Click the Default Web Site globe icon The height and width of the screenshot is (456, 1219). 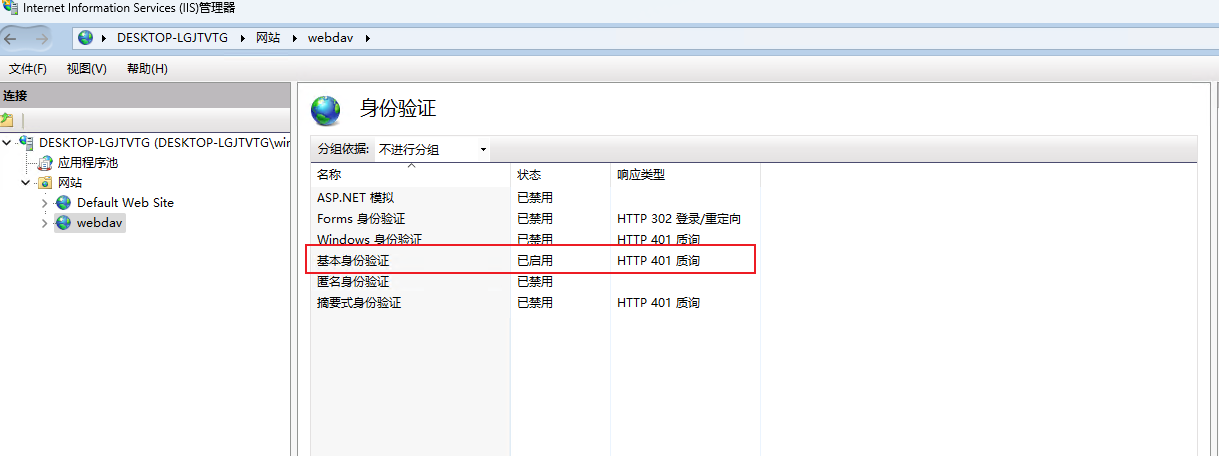tap(64, 203)
